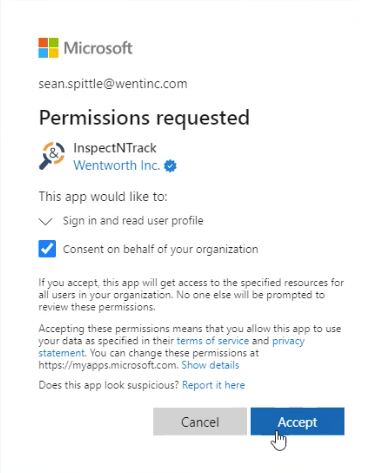Click the InspectNTrack app name
The height and width of the screenshot is (473, 382).
coord(115,148)
